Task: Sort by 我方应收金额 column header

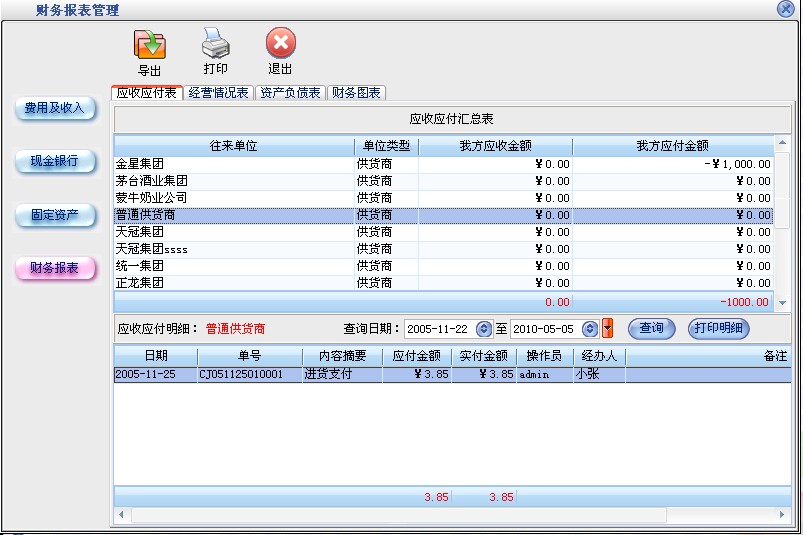Action: click(494, 146)
